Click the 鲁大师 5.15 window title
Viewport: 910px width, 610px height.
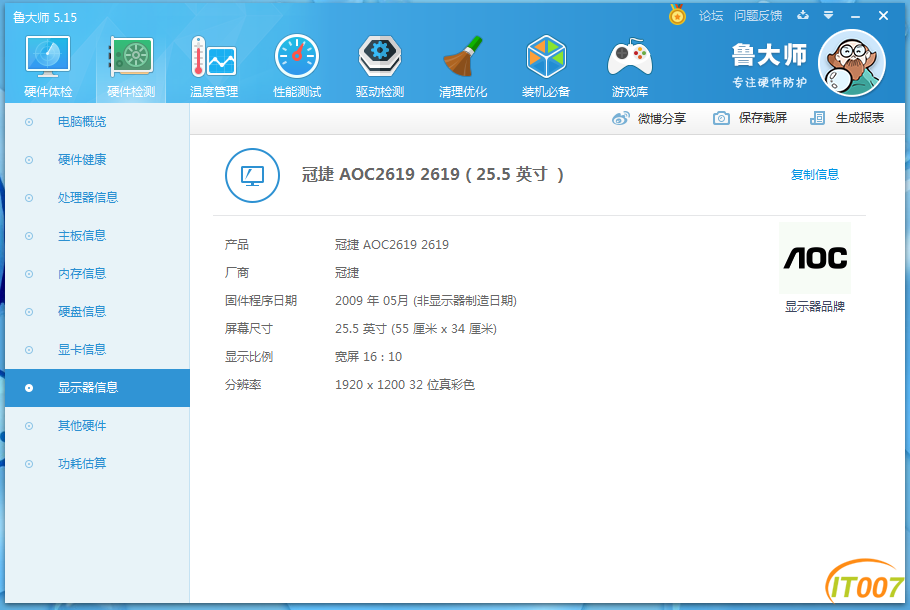pos(45,17)
